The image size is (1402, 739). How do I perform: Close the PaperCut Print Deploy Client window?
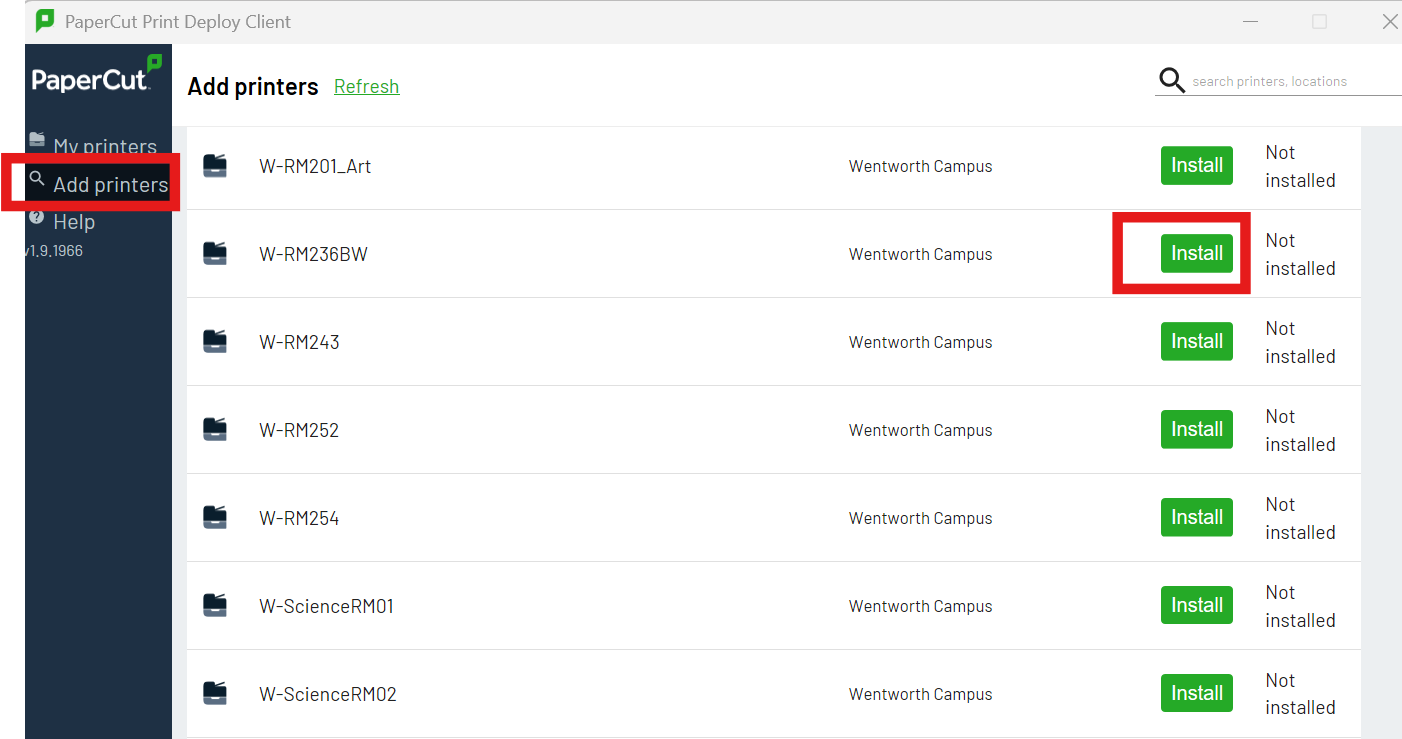pos(1389,21)
